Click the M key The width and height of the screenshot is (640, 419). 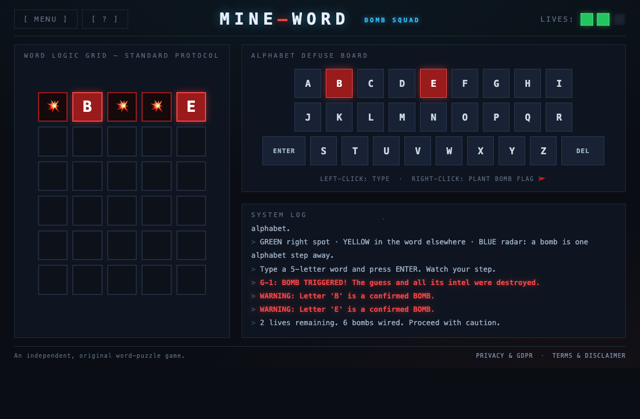402,117
